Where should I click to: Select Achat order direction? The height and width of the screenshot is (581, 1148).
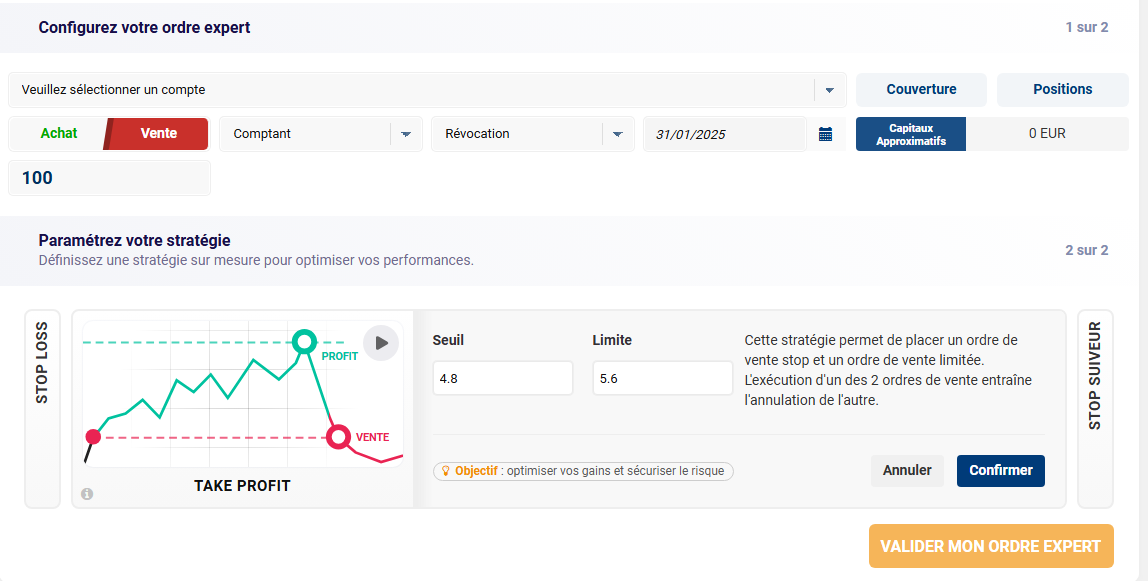(59, 134)
